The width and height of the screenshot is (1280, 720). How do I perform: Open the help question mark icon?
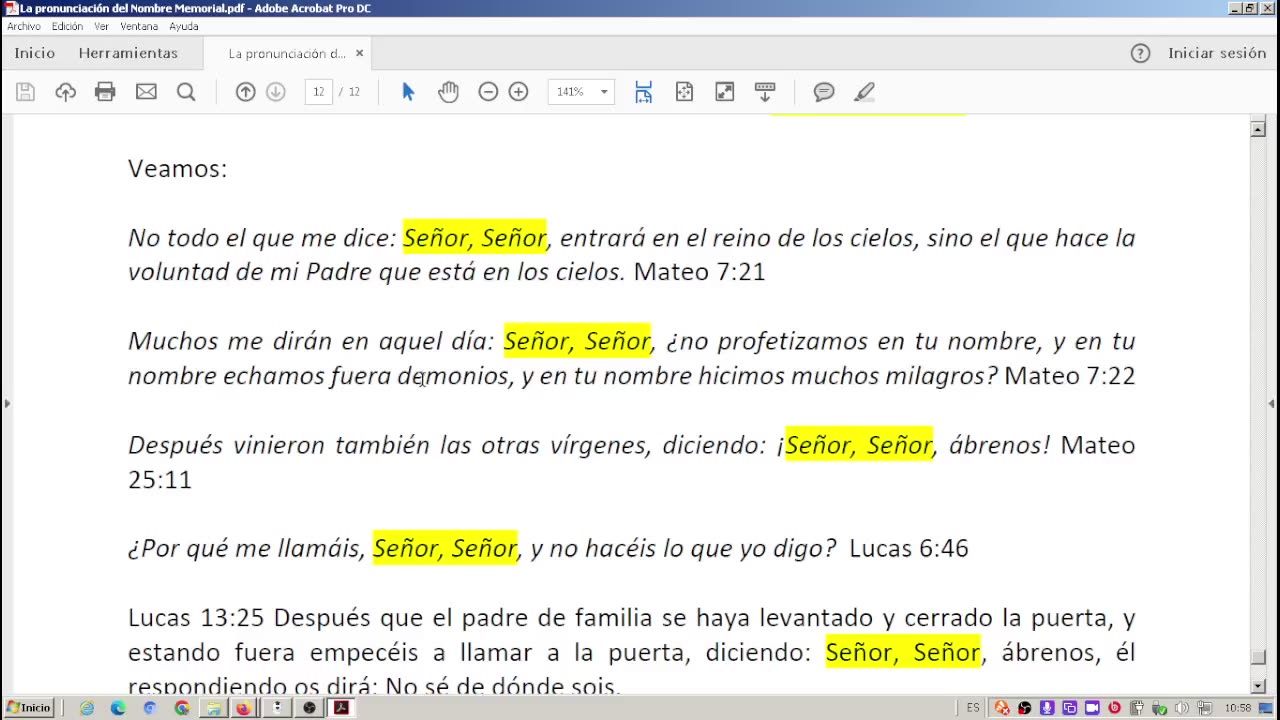(1140, 54)
